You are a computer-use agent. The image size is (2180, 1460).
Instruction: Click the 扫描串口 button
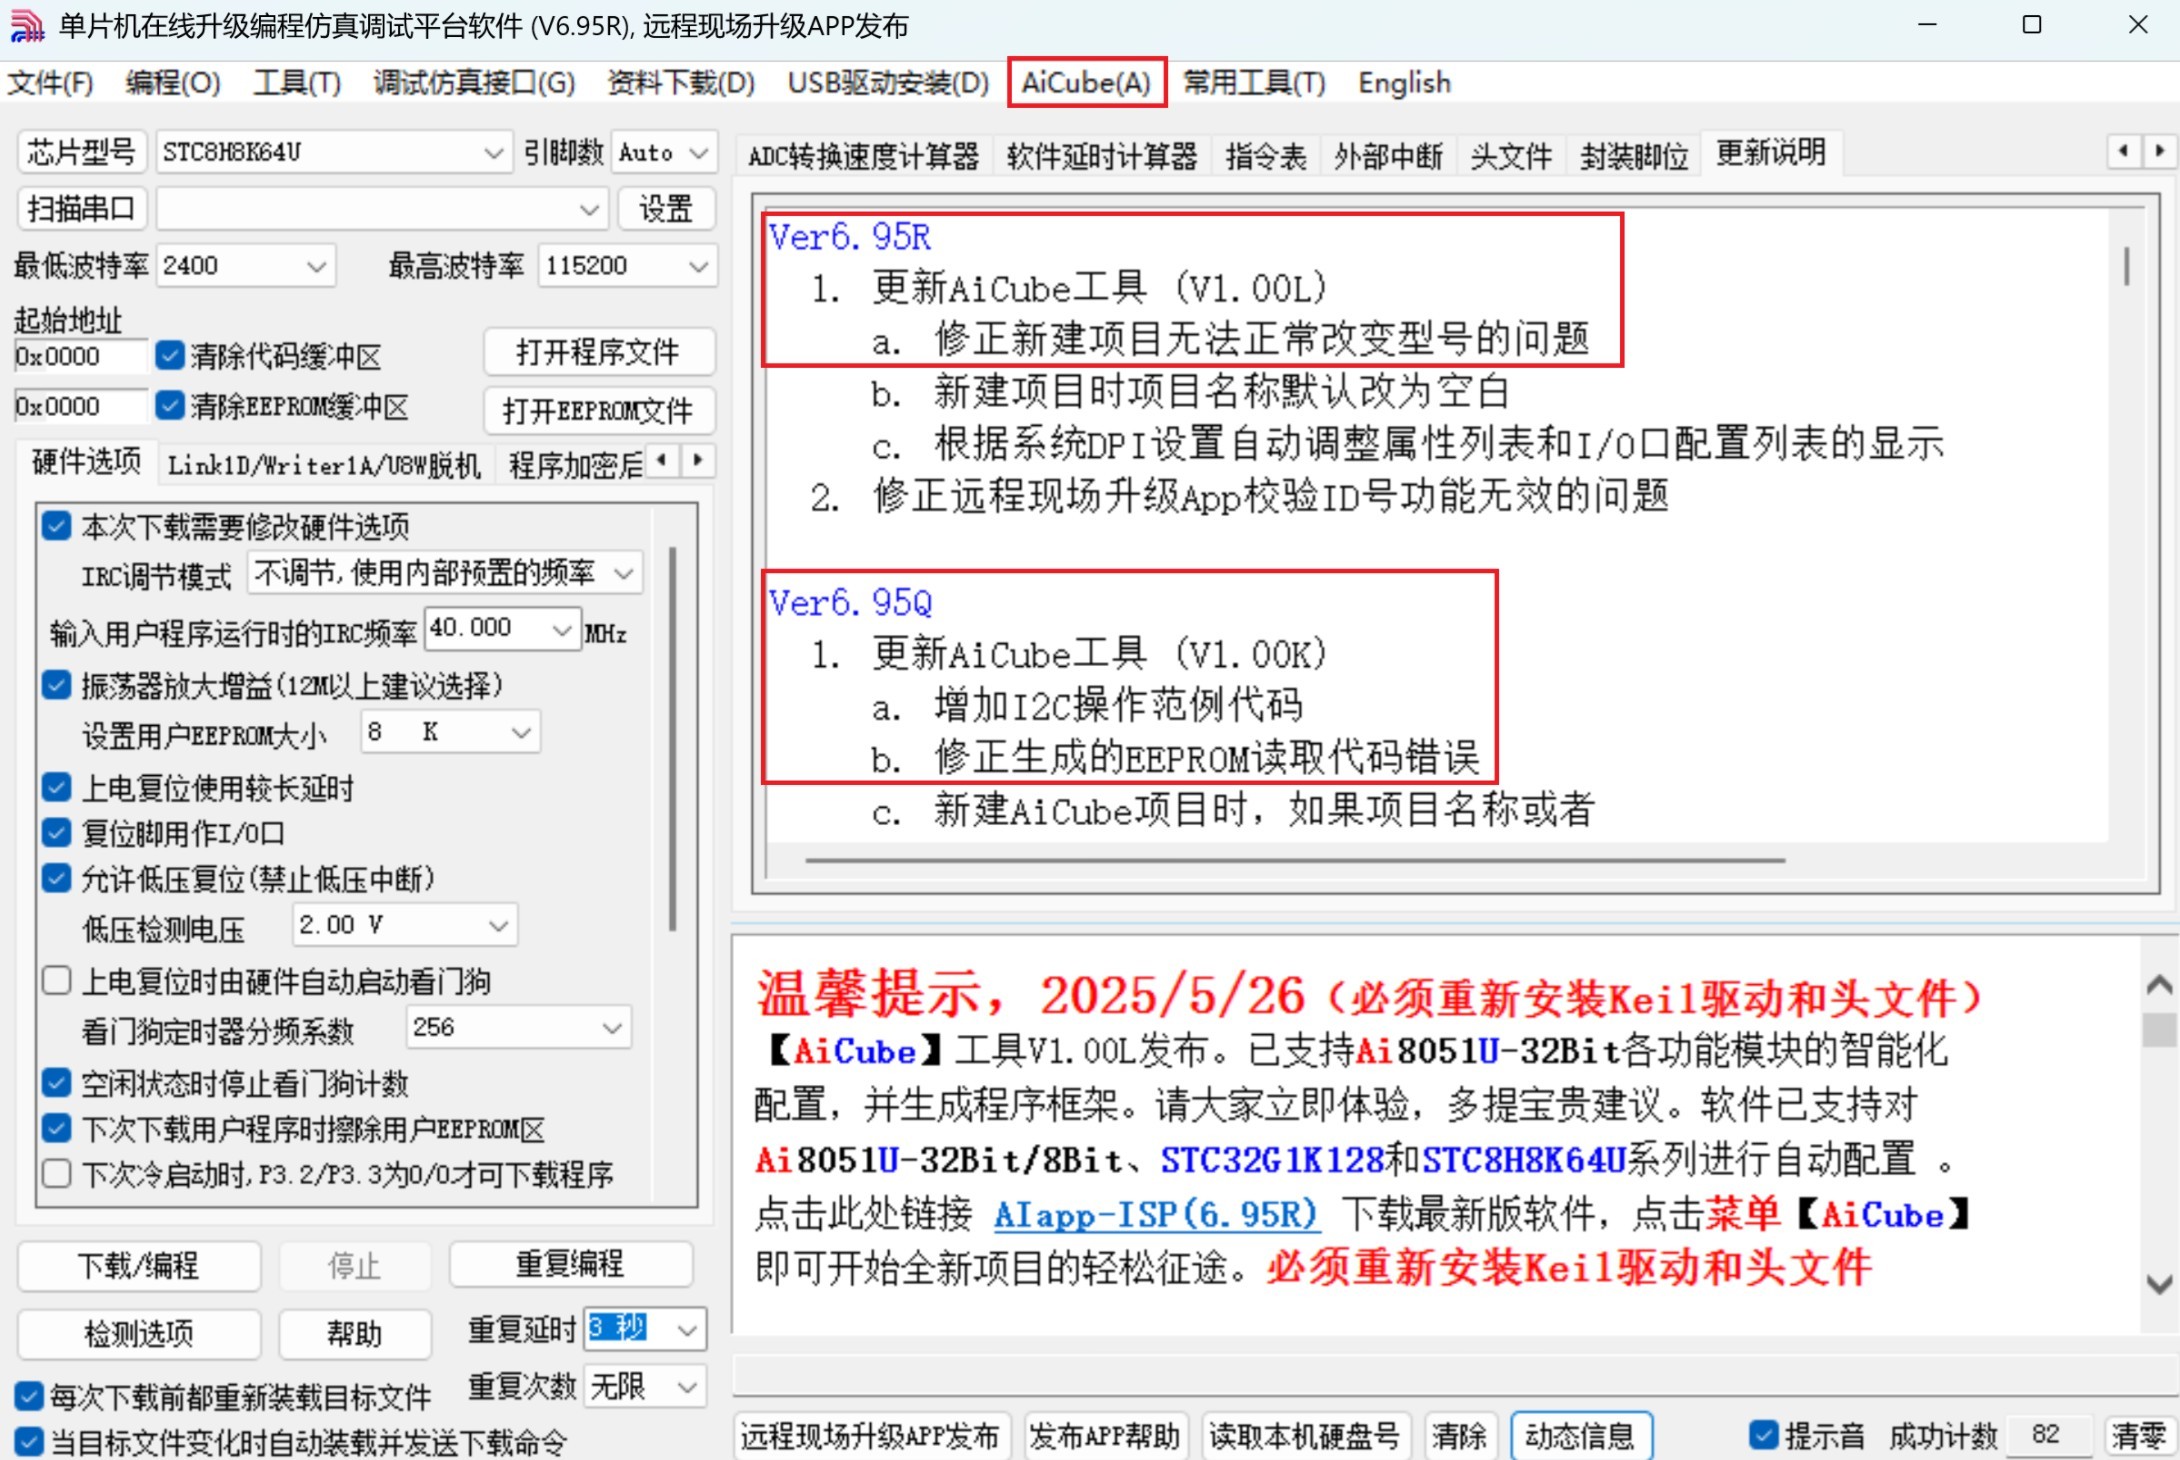click(x=82, y=208)
